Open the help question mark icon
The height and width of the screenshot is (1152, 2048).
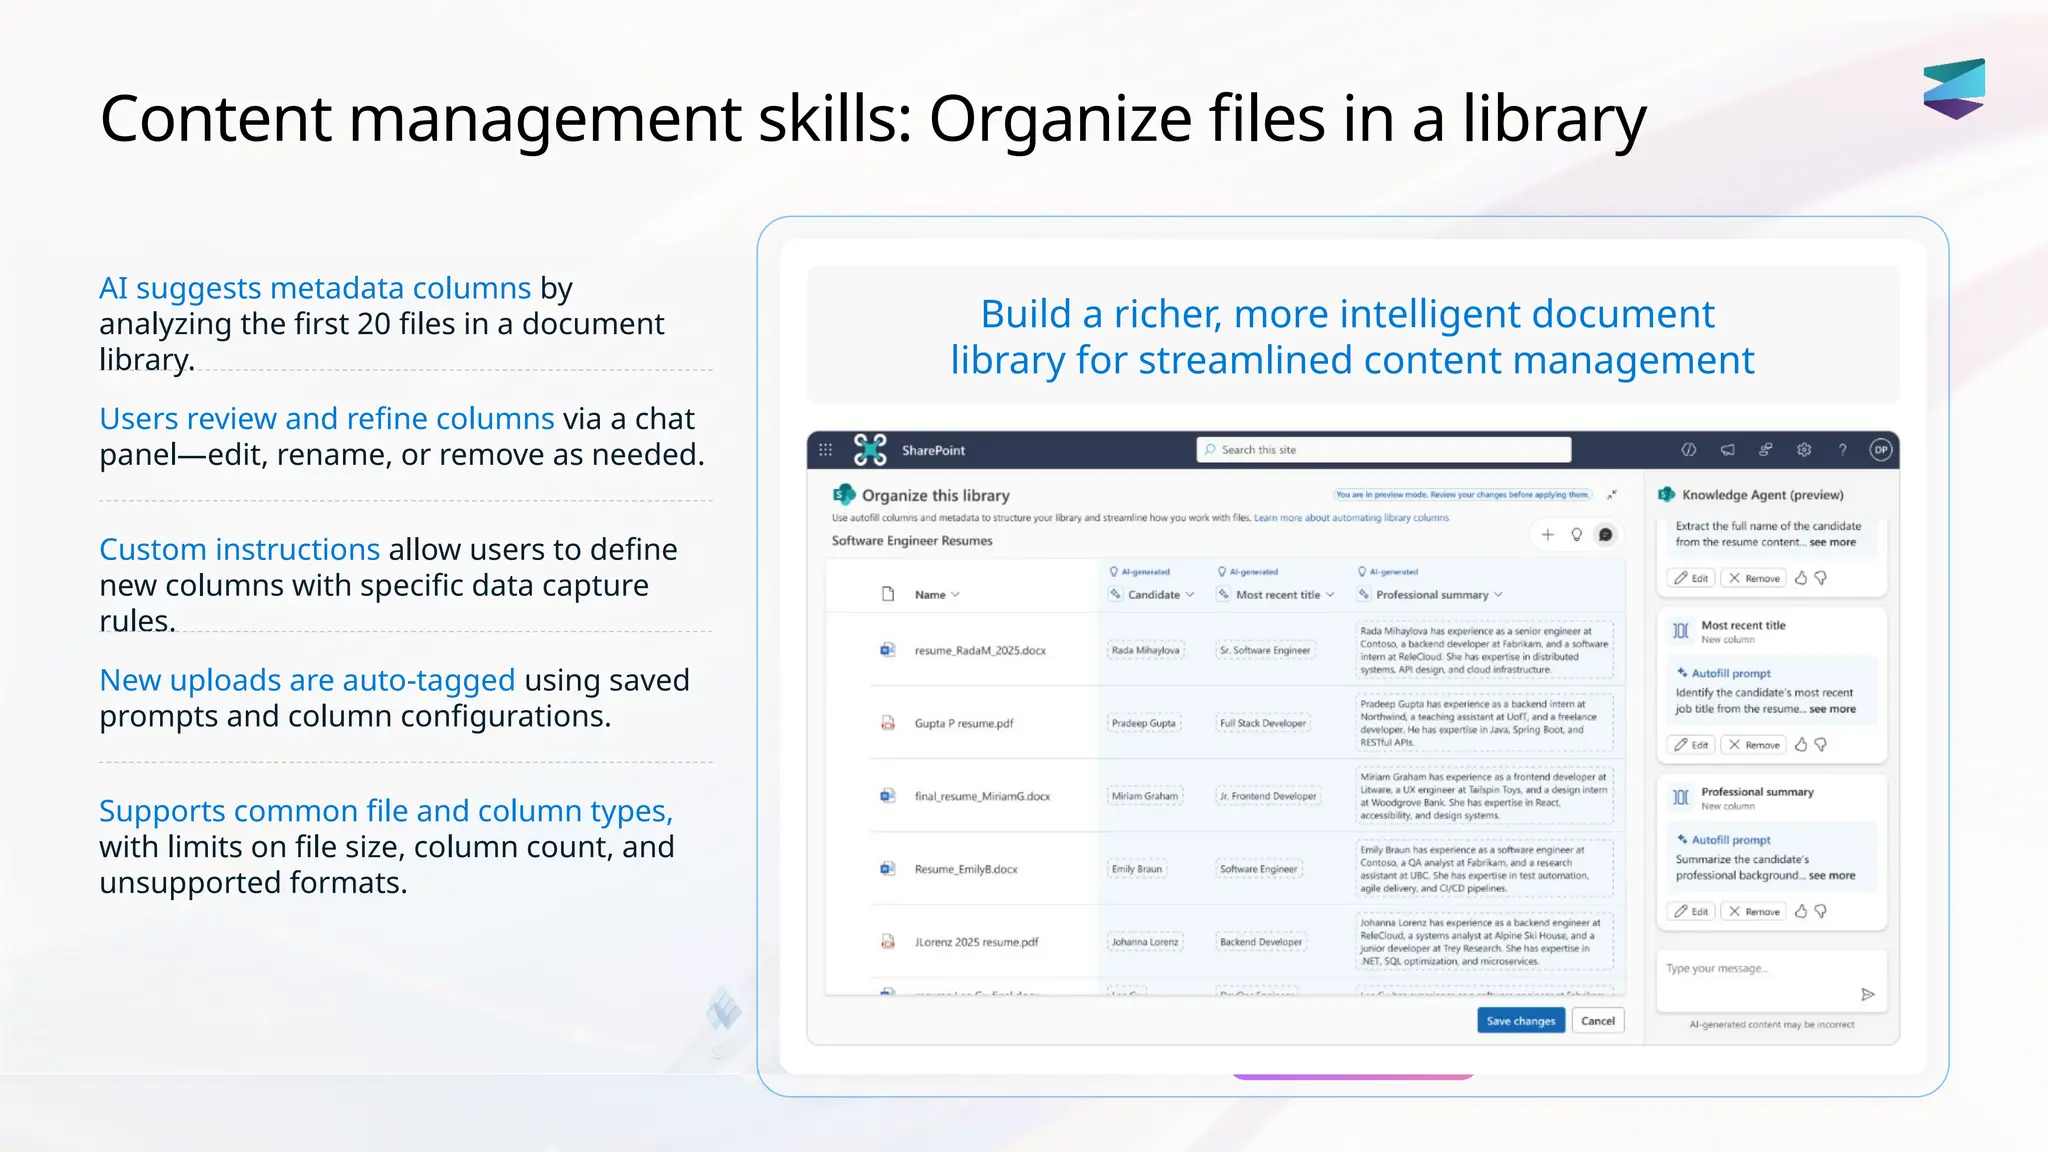pyautogui.click(x=1842, y=450)
